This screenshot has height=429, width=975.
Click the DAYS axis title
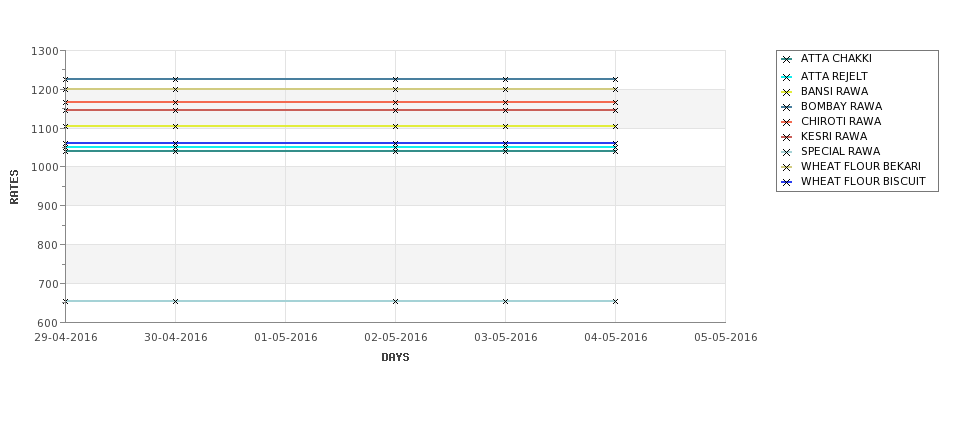(x=395, y=358)
